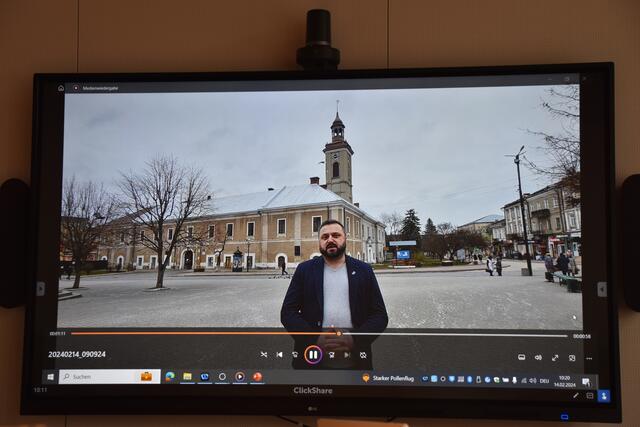Open Bluetooth tray icon
Viewport: 640px width, 427px height.
[x=469, y=379]
